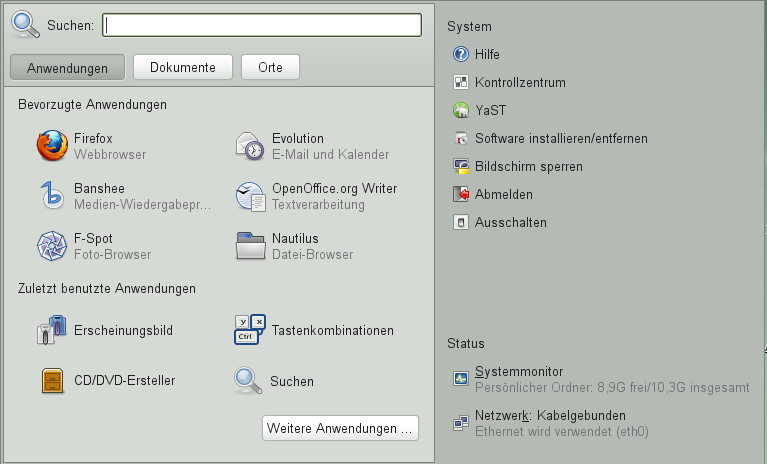This screenshot has height=464, width=767.
Task: Launch CD/DVD-Ersteller icon
Action: pyautogui.click(x=52, y=380)
